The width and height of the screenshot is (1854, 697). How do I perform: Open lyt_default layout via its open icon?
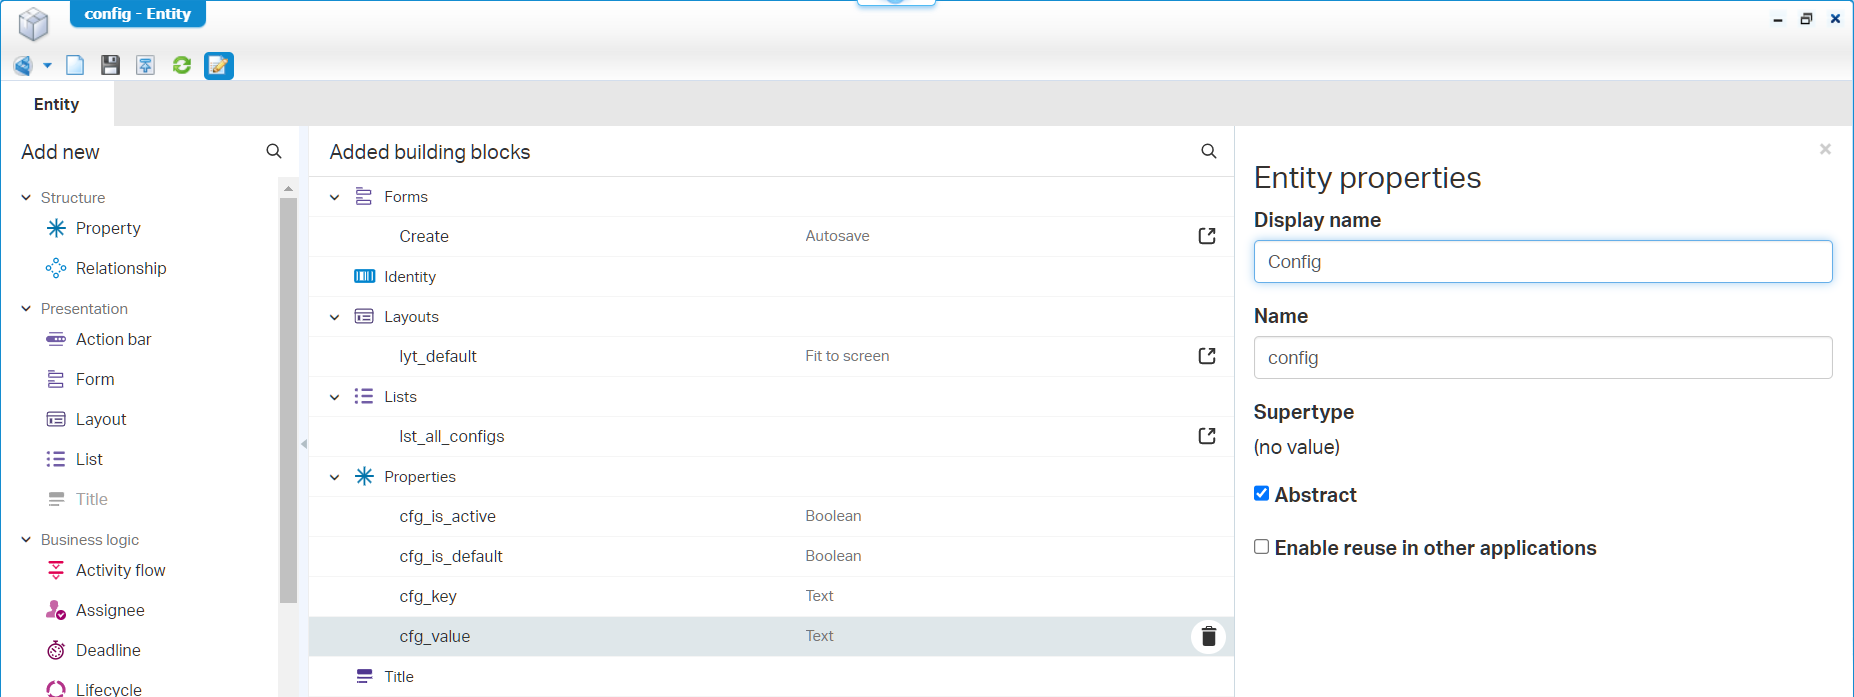coord(1207,356)
